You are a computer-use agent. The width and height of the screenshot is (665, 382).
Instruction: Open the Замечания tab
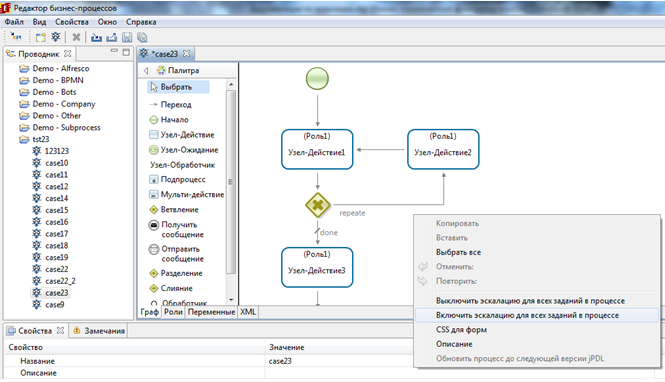pyautogui.click(x=99, y=331)
